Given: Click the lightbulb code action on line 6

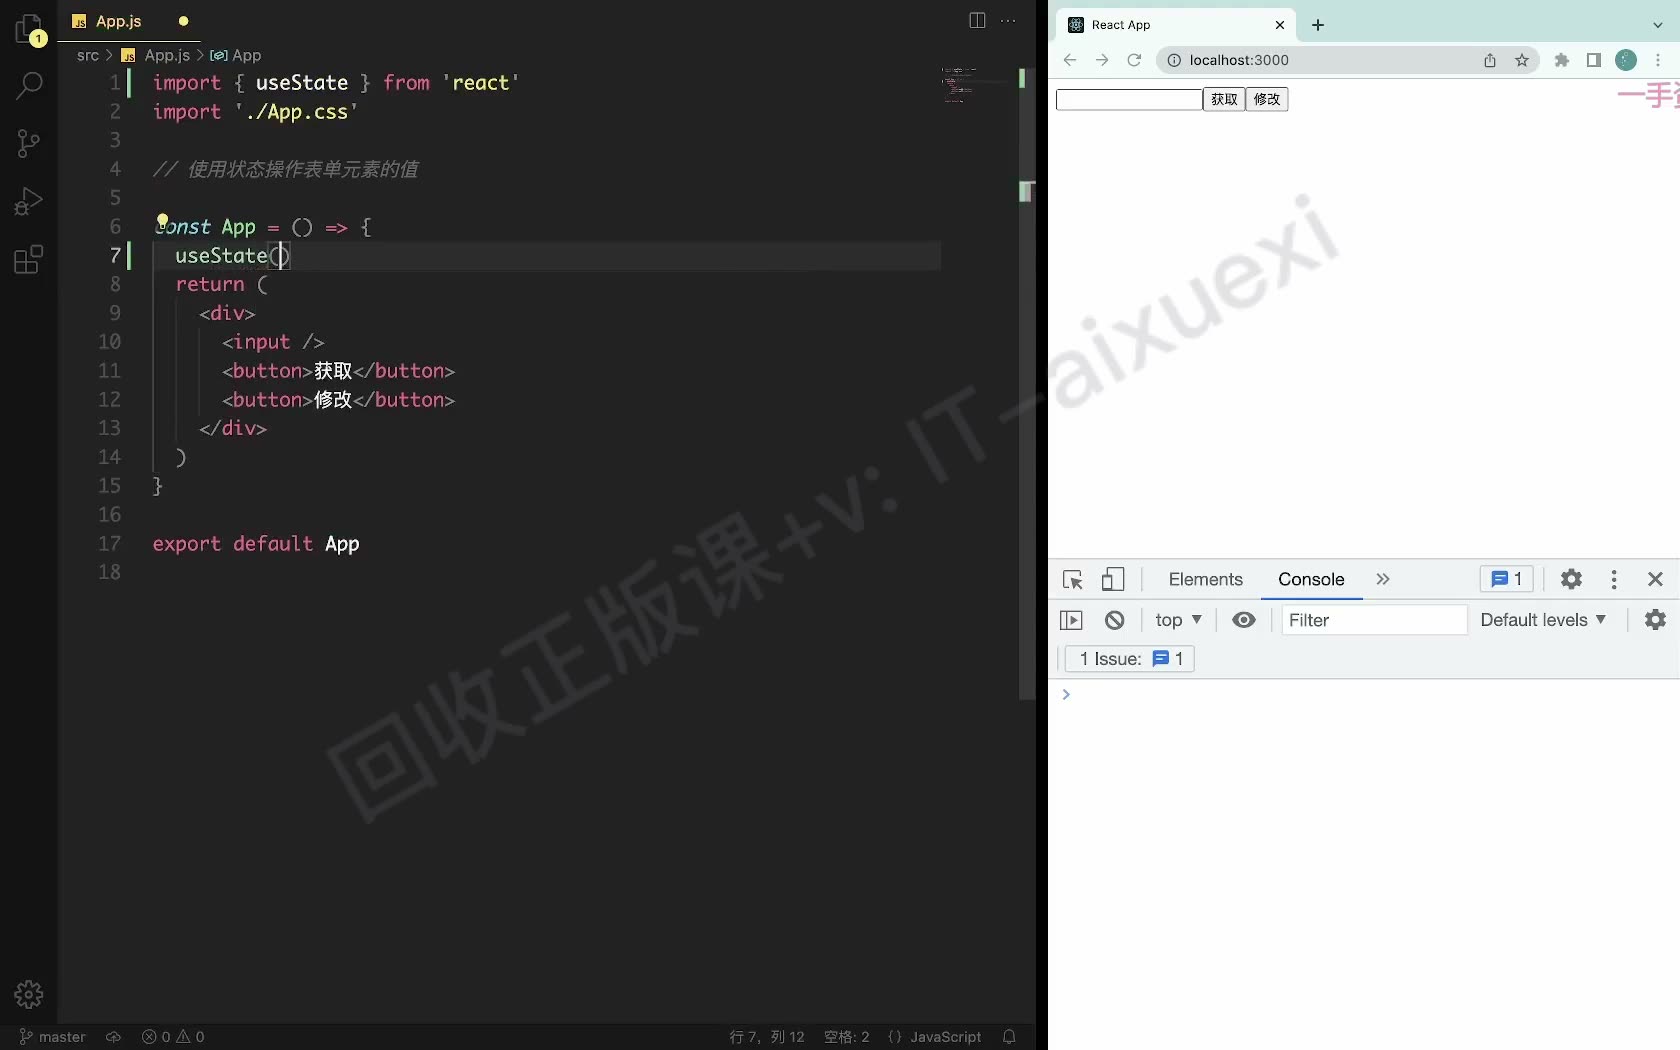Looking at the screenshot, I should tap(162, 220).
